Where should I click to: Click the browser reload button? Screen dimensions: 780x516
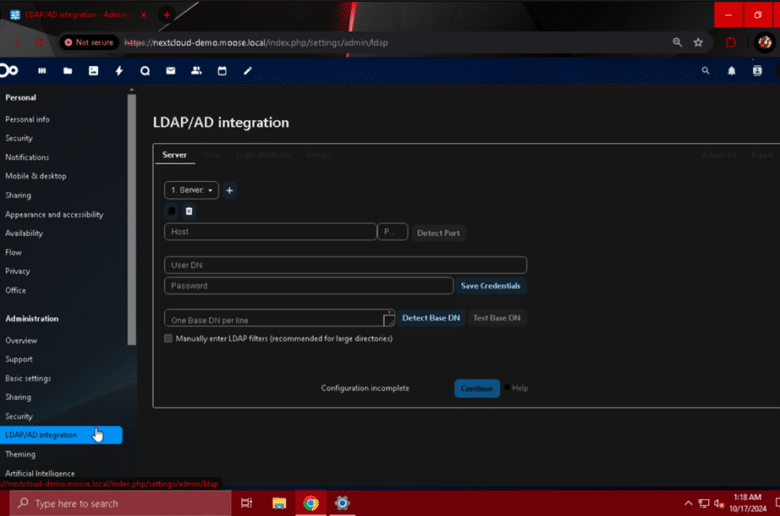click(40, 43)
